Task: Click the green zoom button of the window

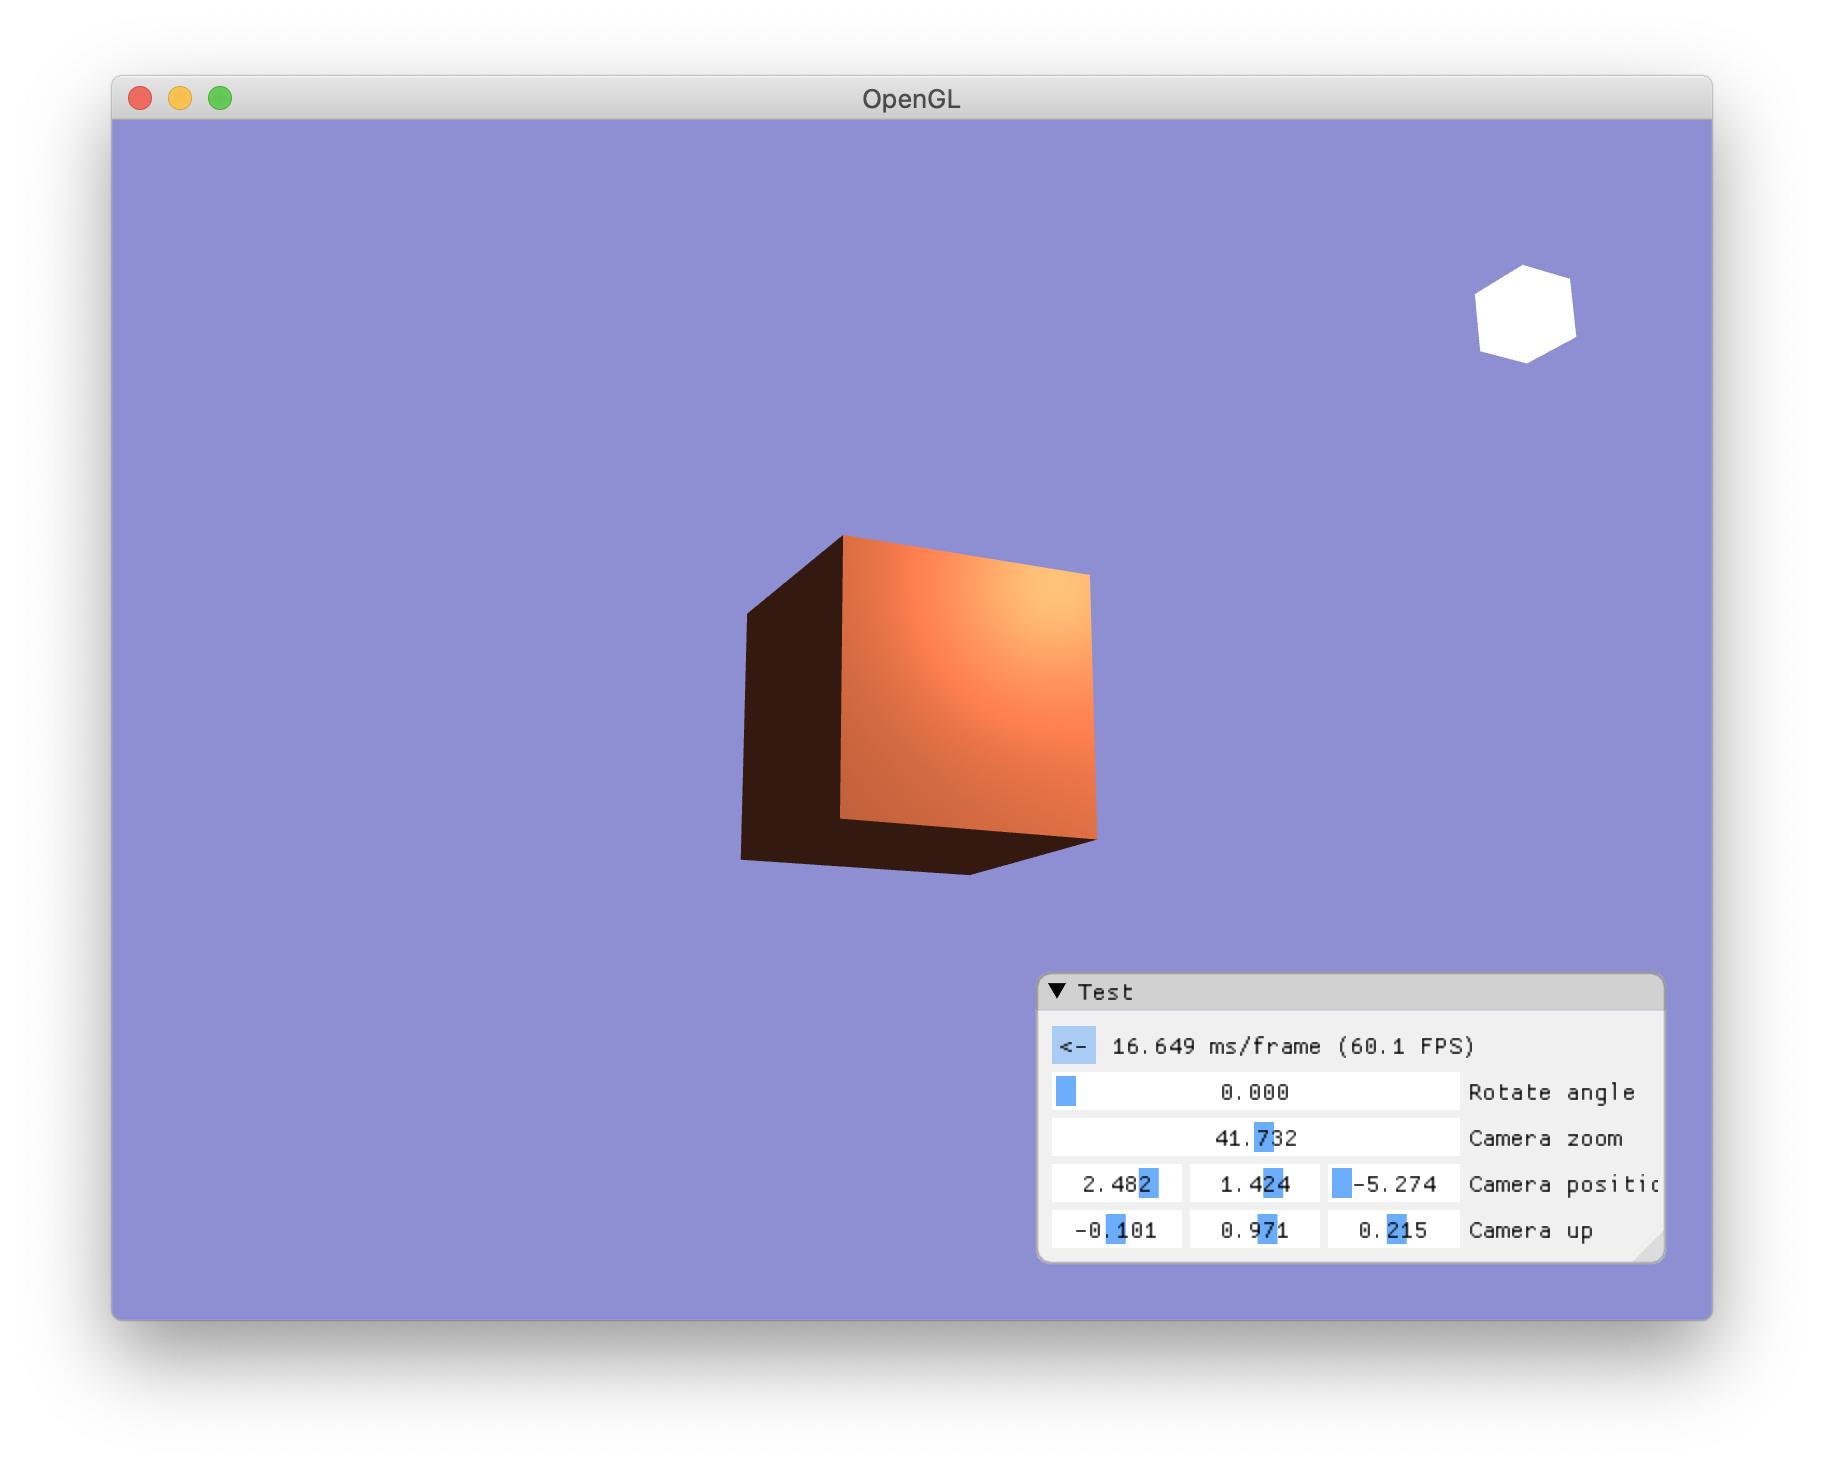Action: [219, 97]
